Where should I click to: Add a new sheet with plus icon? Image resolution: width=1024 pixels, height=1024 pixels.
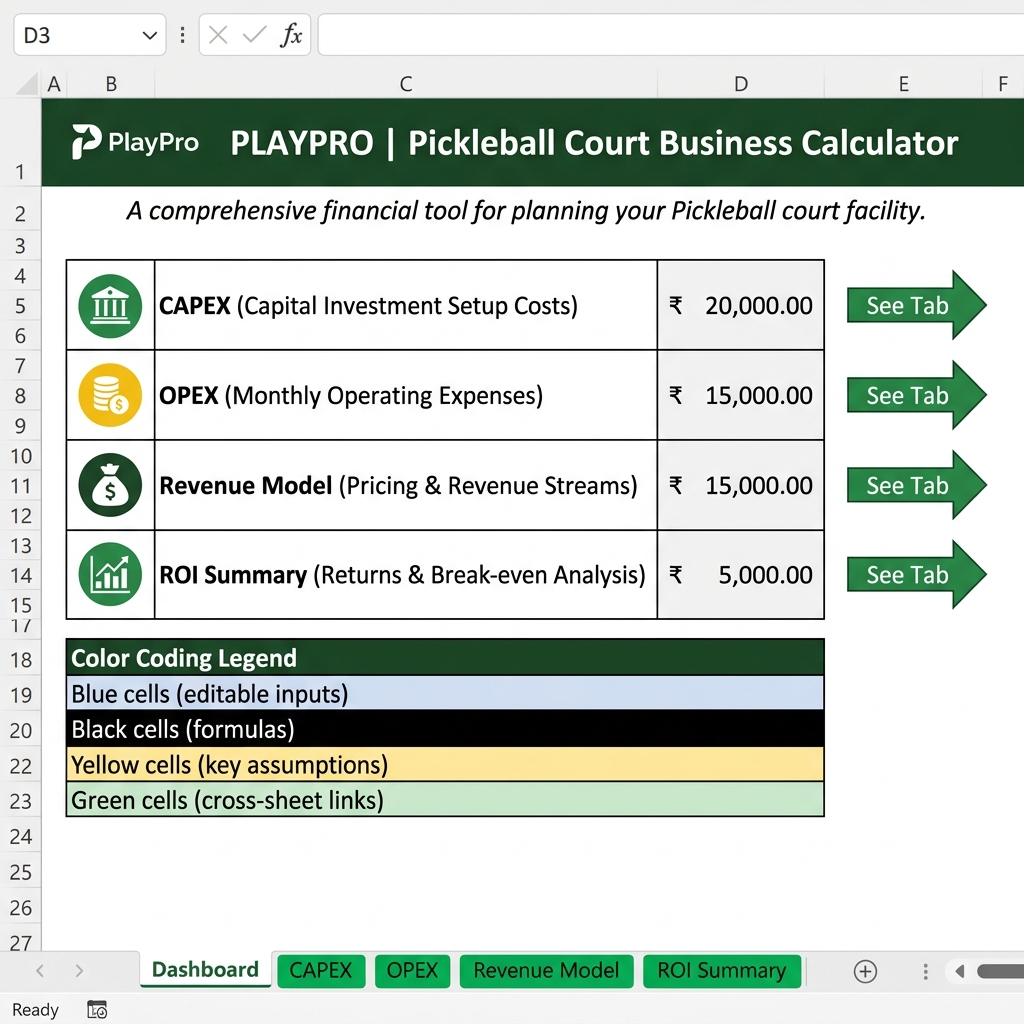click(x=865, y=971)
